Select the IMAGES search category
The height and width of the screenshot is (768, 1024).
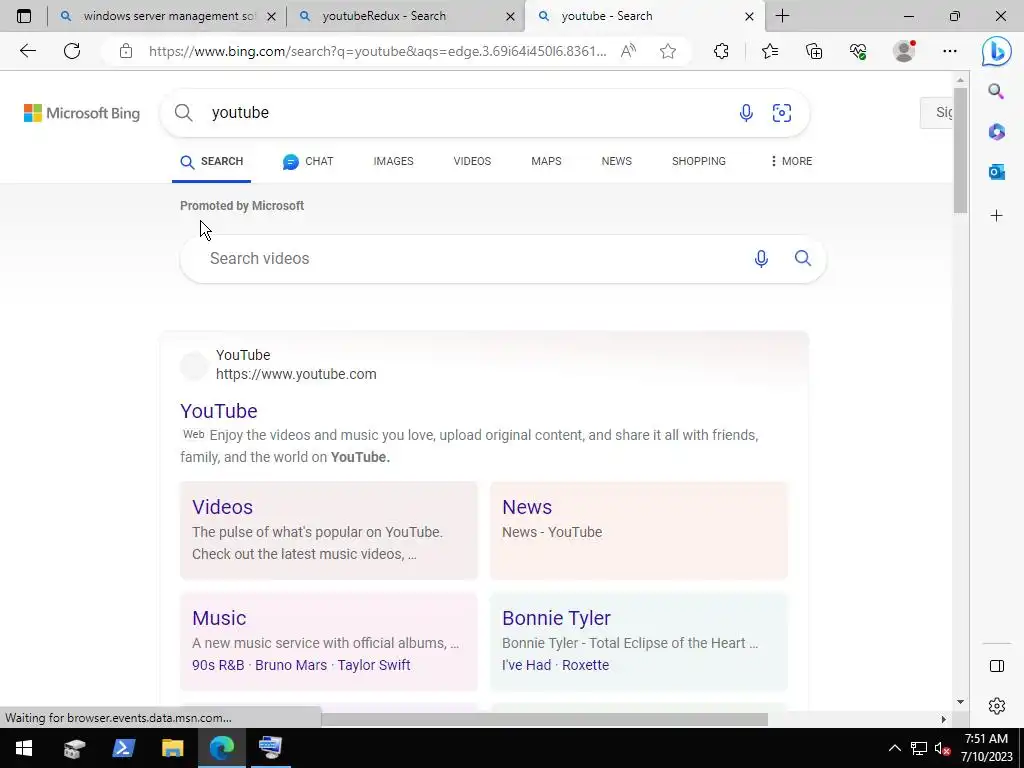[393, 161]
